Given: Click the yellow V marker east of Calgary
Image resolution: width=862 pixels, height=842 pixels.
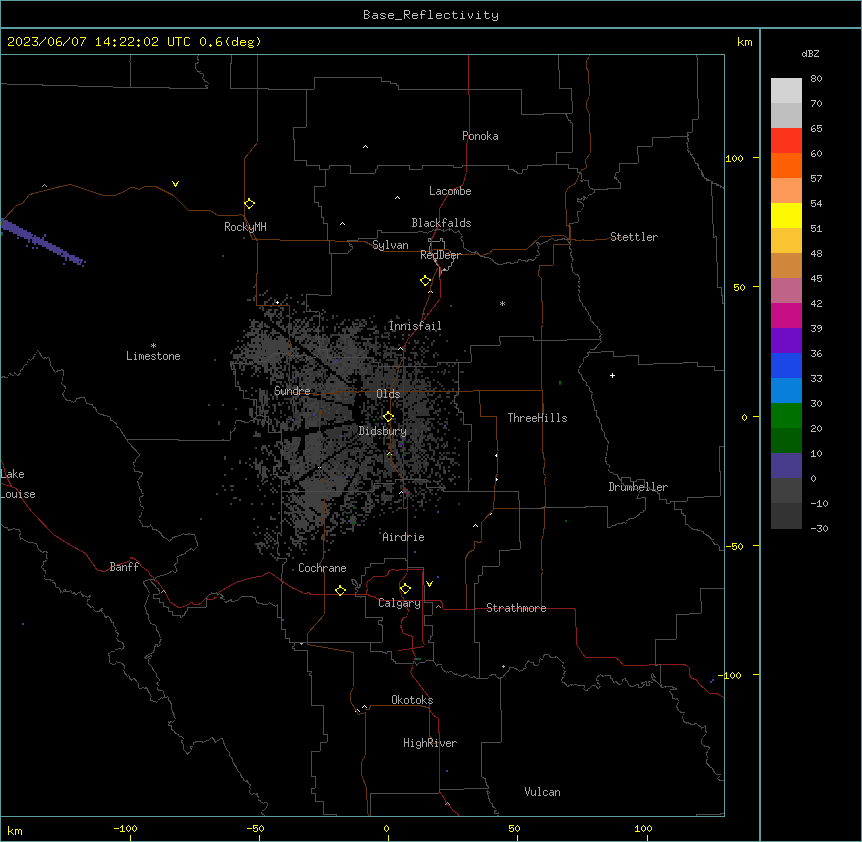Looking at the screenshot, I should (429, 584).
